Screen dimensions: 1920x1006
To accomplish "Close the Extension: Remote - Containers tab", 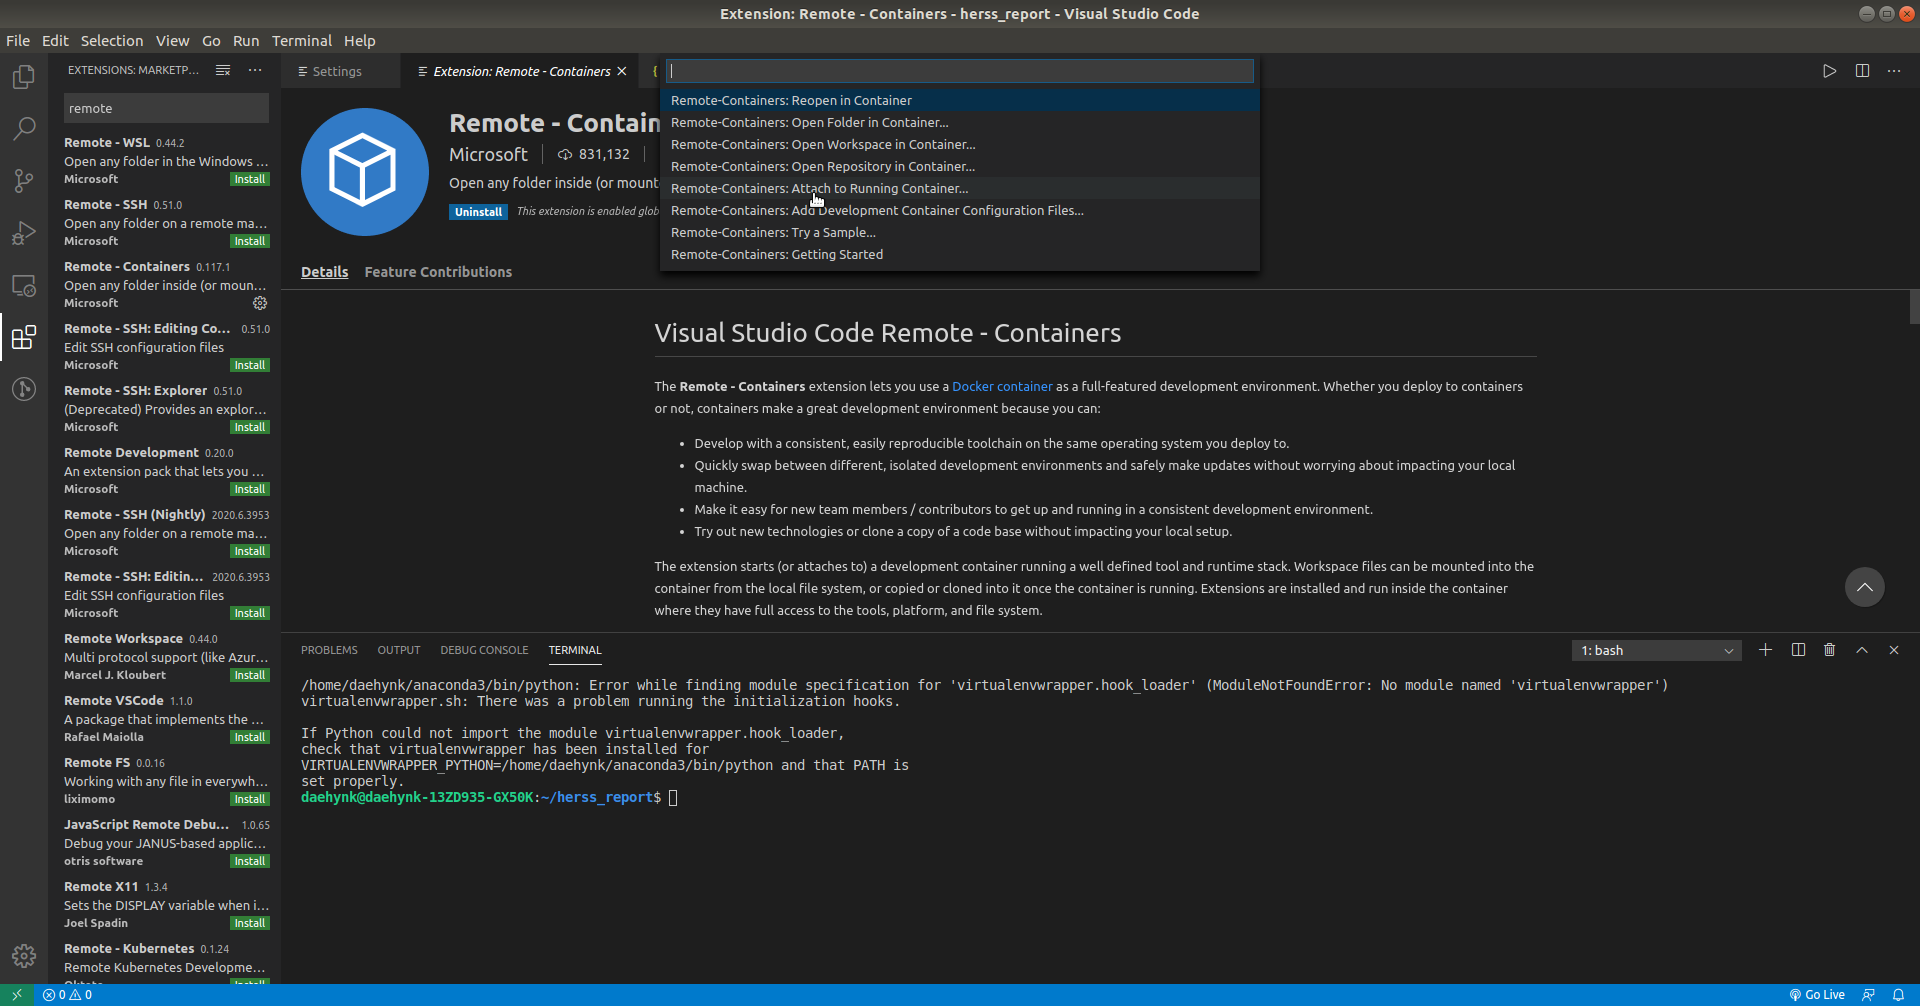I will pyautogui.click(x=622, y=71).
